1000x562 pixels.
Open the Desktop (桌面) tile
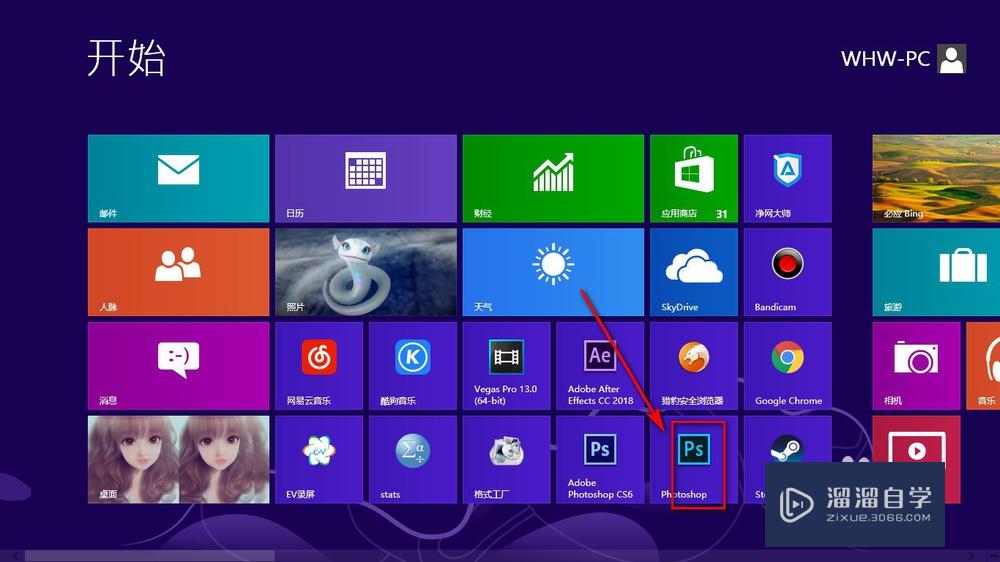(x=179, y=459)
